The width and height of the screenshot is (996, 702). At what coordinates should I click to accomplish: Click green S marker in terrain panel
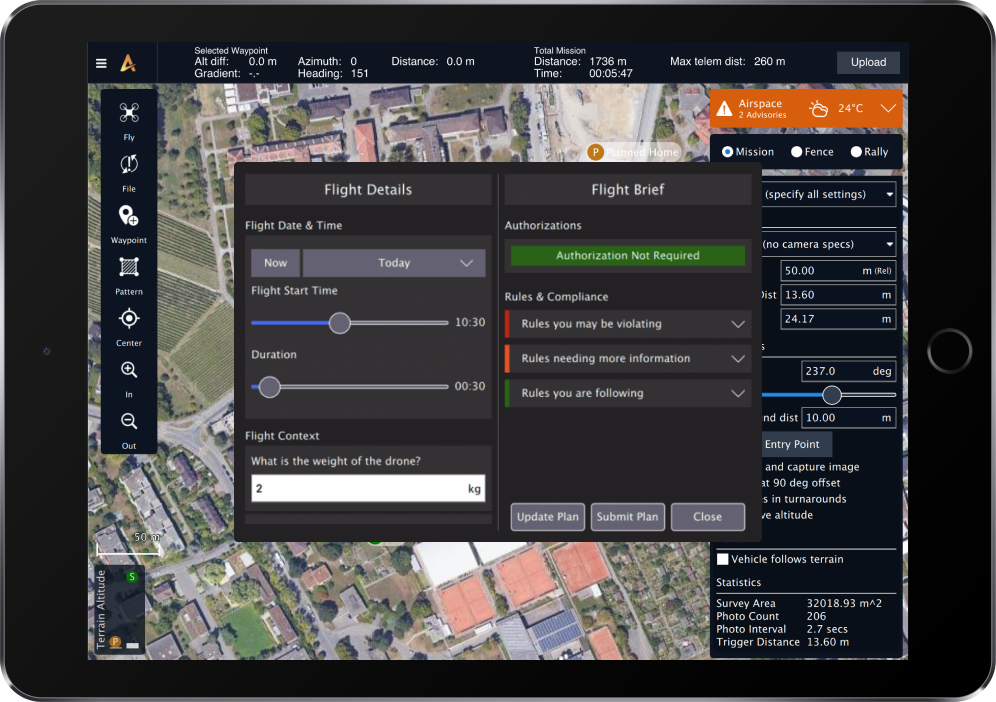(131, 577)
